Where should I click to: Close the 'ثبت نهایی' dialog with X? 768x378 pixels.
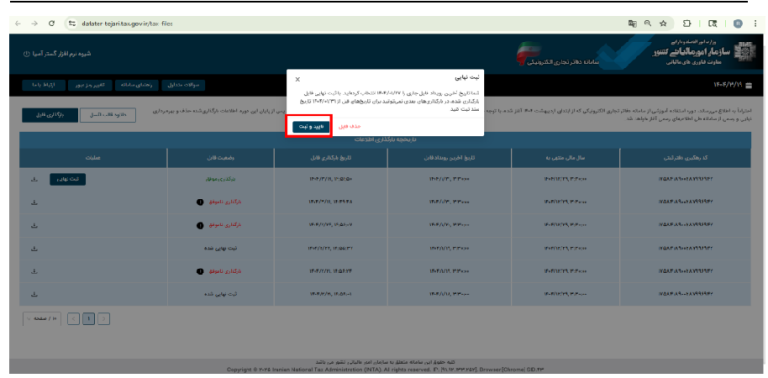pos(298,79)
